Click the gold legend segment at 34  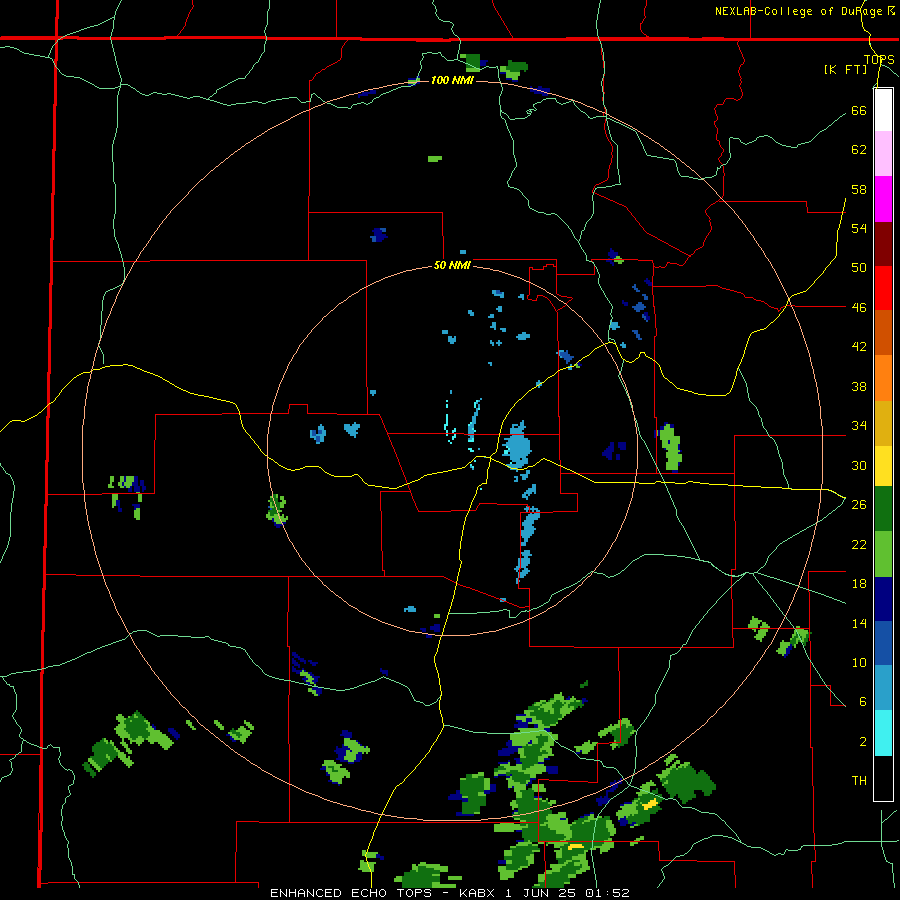tap(883, 423)
